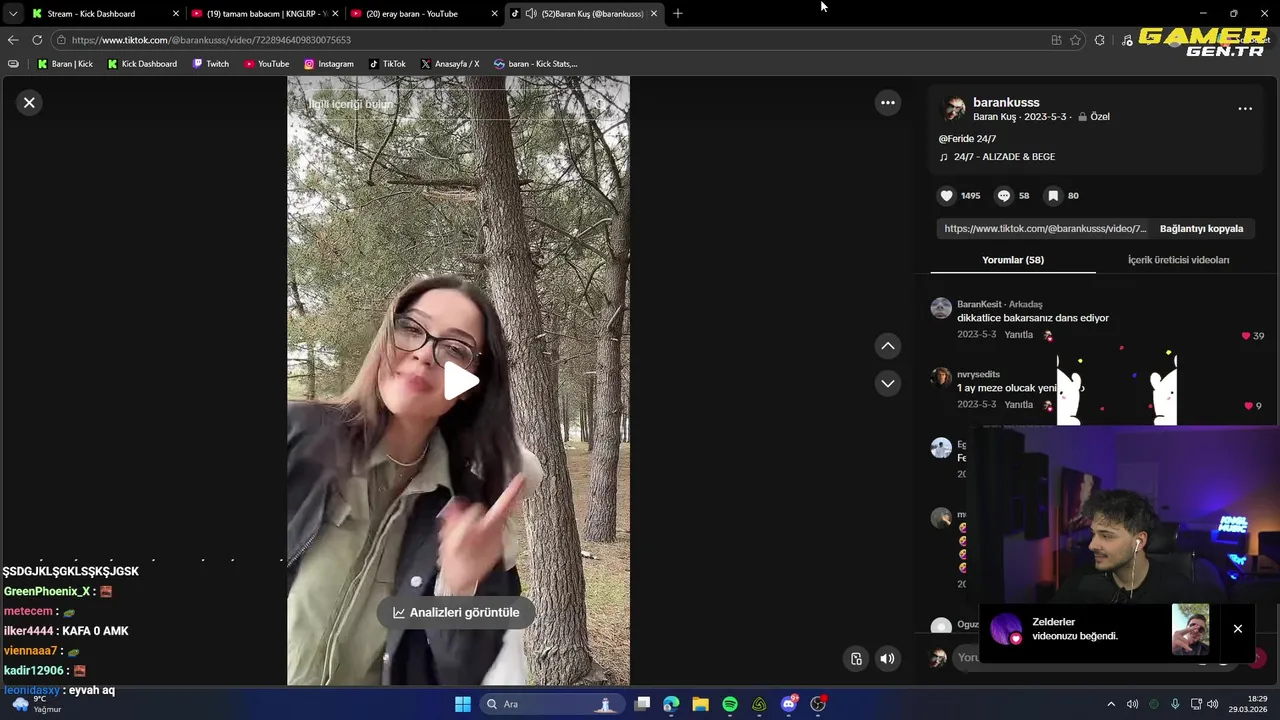
Task: Expand hidden system tray icons chevron
Action: tap(1110, 704)
